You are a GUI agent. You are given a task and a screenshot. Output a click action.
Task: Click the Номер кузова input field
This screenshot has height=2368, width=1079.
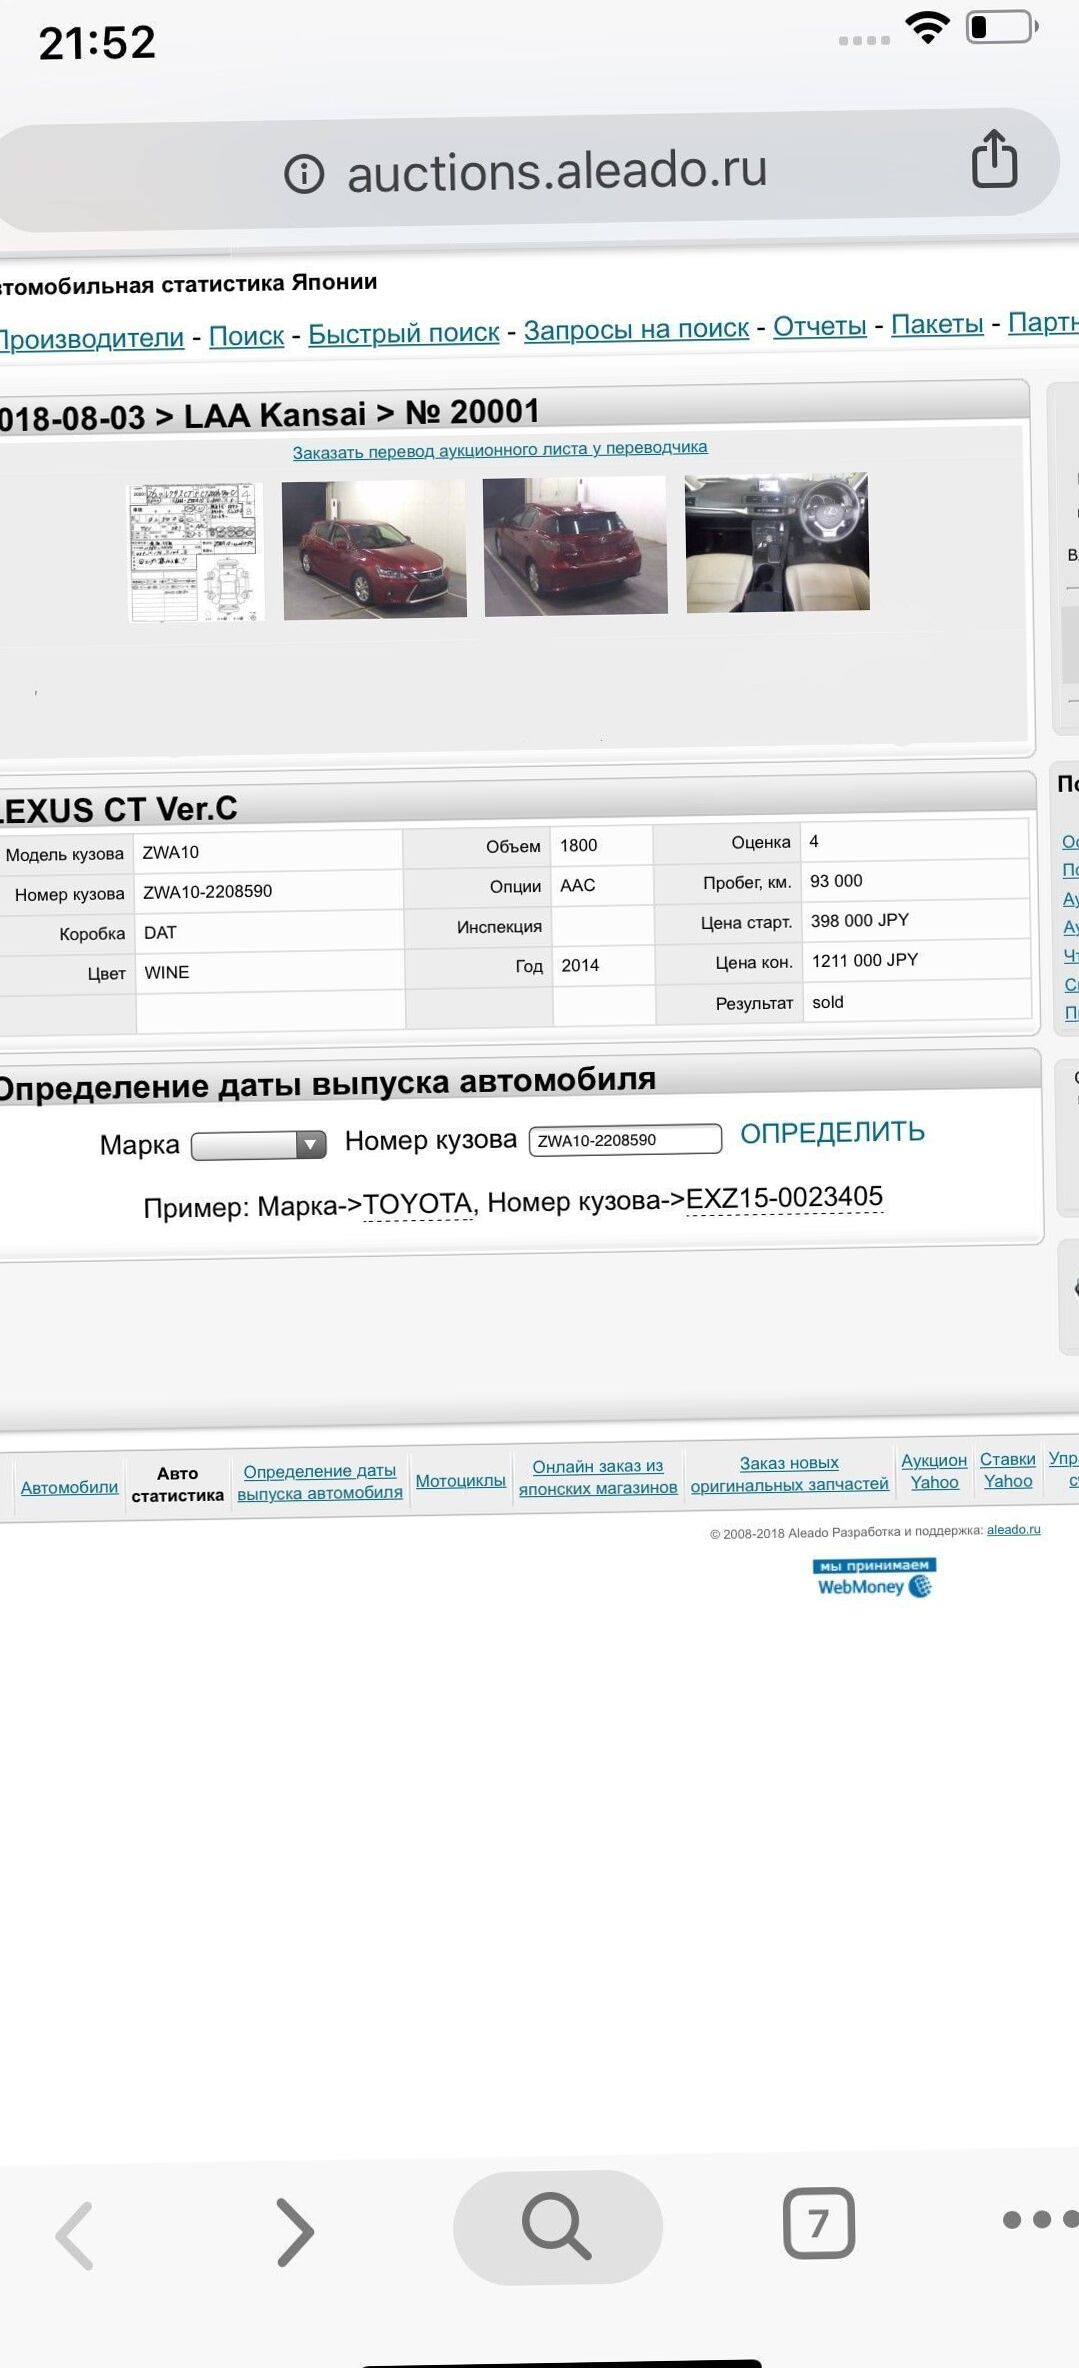coord(625,1140)
